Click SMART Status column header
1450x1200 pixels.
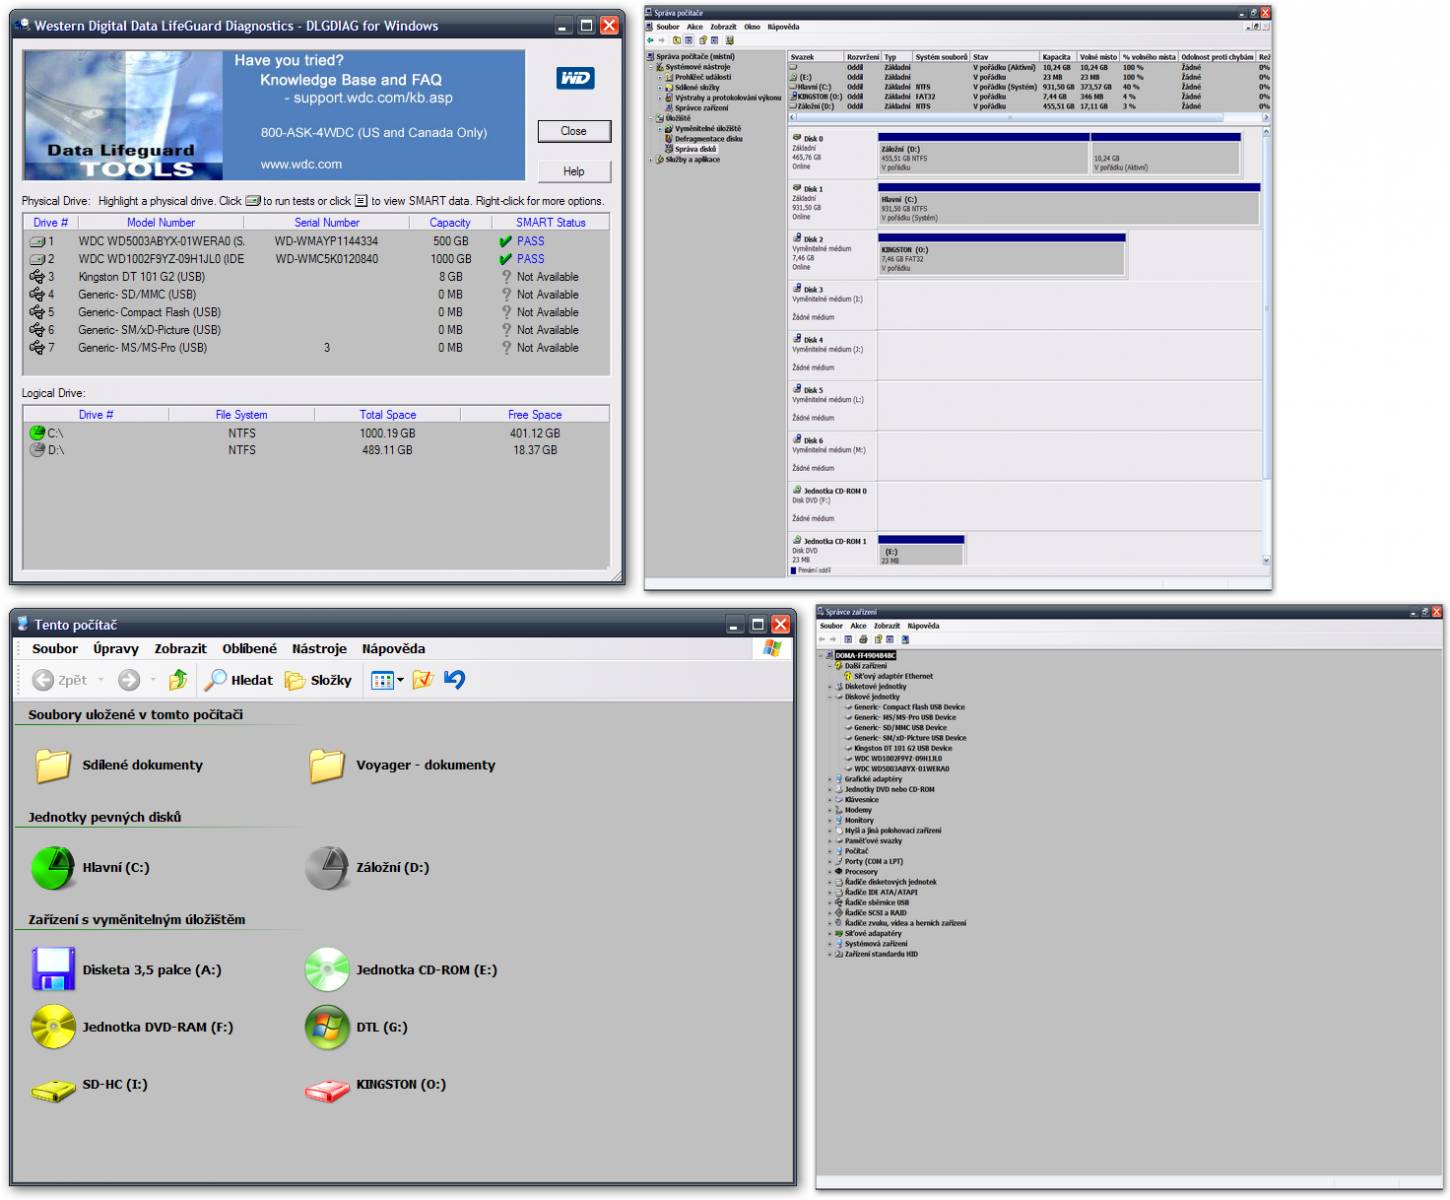[550, 223]
